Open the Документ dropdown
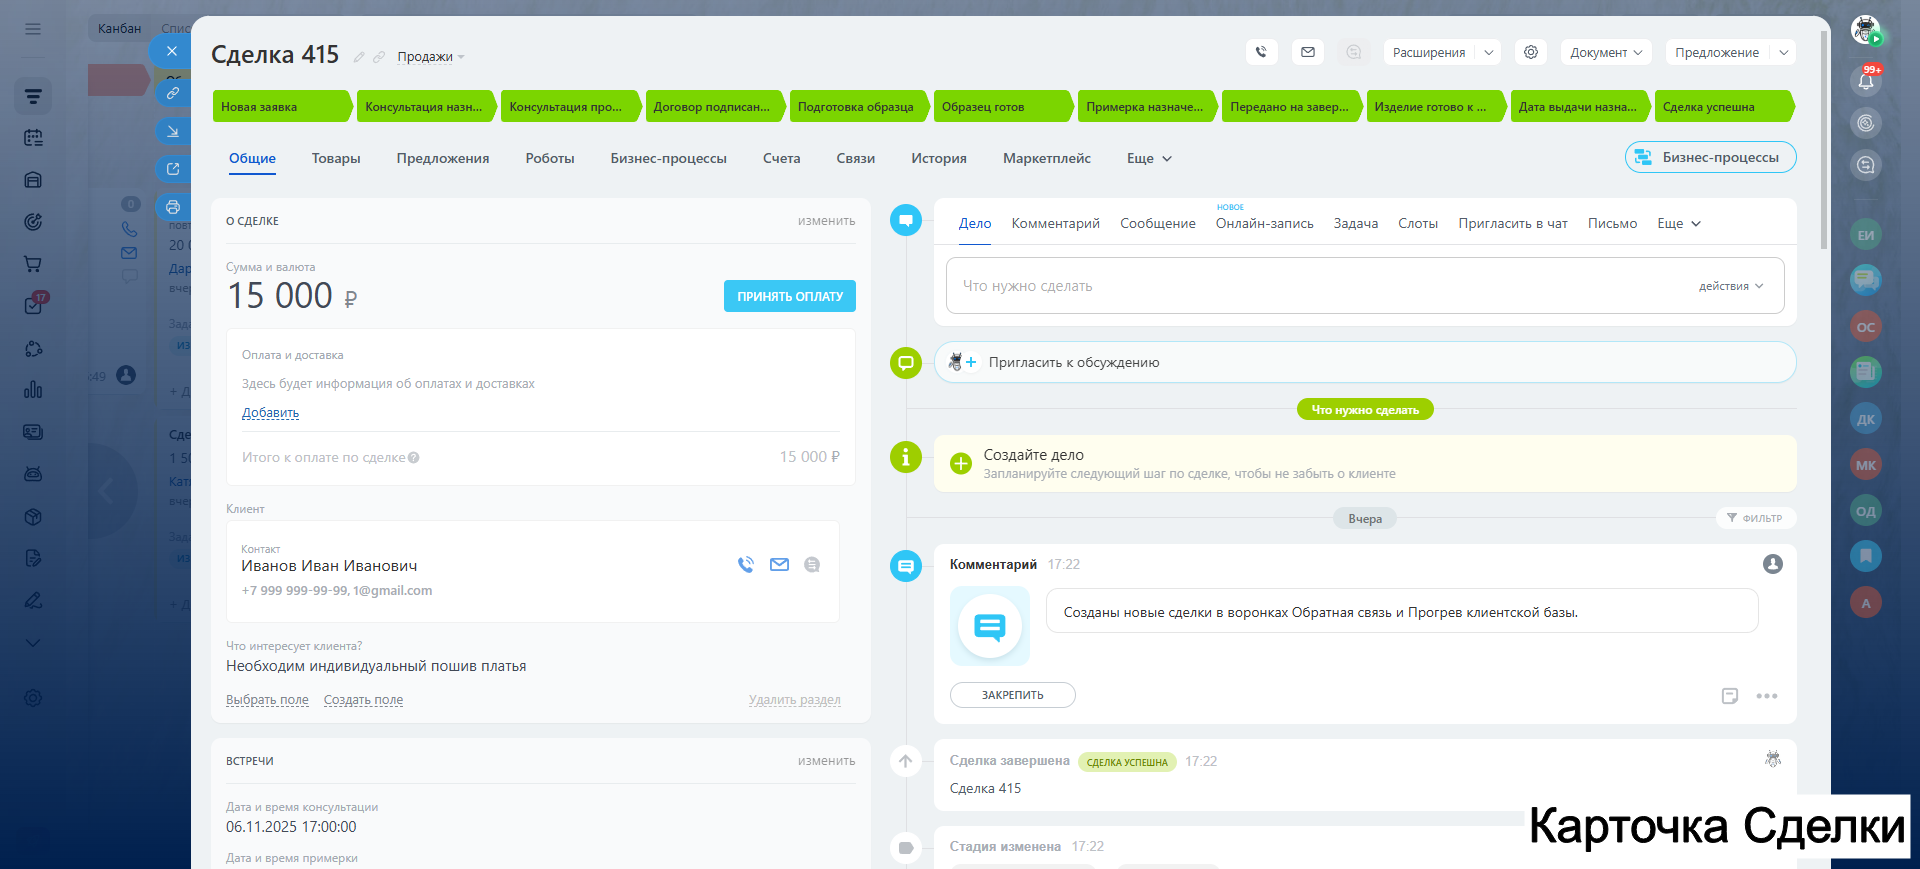This screenshot has height=869, width=1920. (1606, 52)
